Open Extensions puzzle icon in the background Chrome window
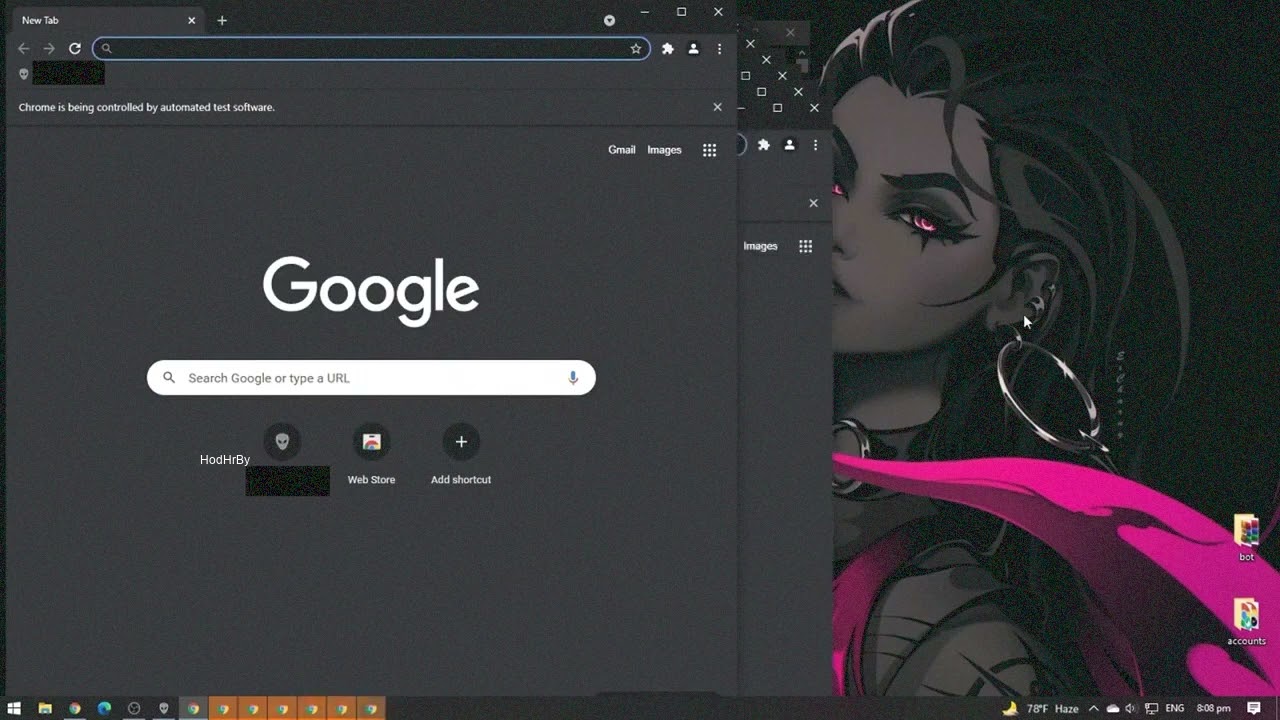This screenshot has height=720, width=1280. pos(764,145)
